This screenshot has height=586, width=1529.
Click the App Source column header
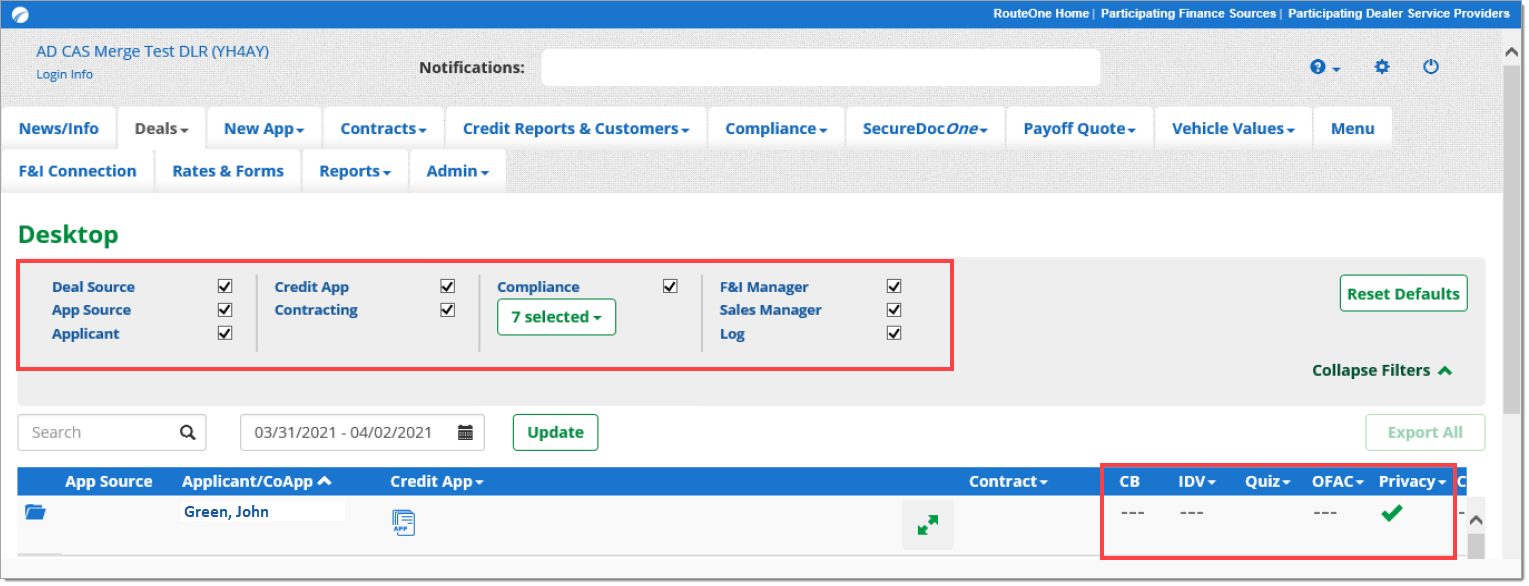[109, 481]
